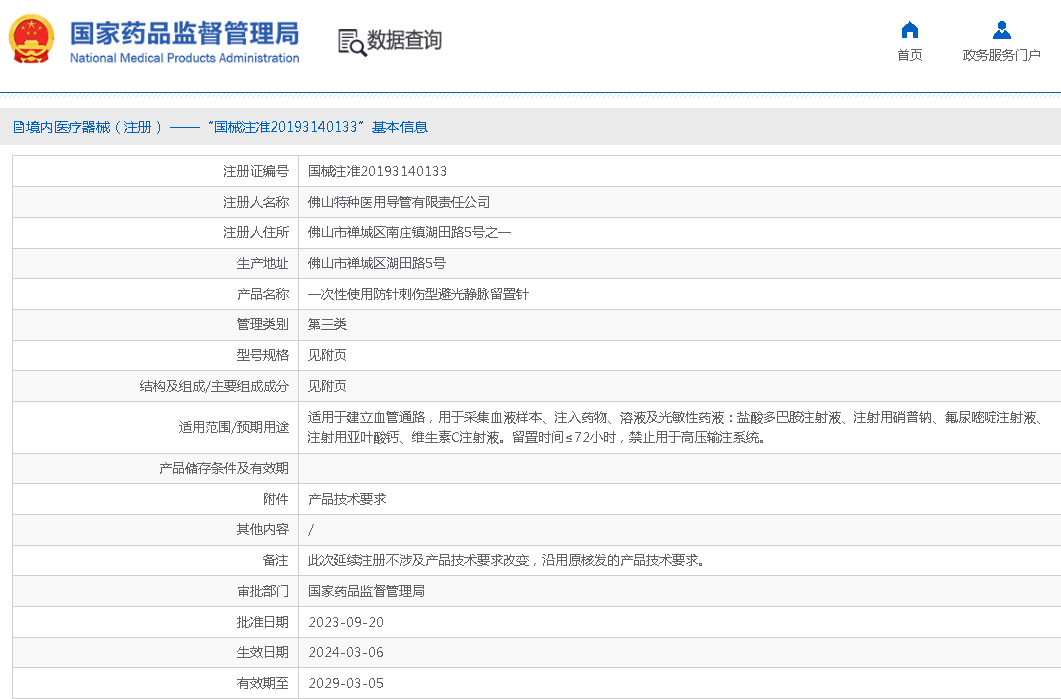Viewport: 1061px width, 699px height.
Task: Select the 生效日期 label
Action: 263,652
